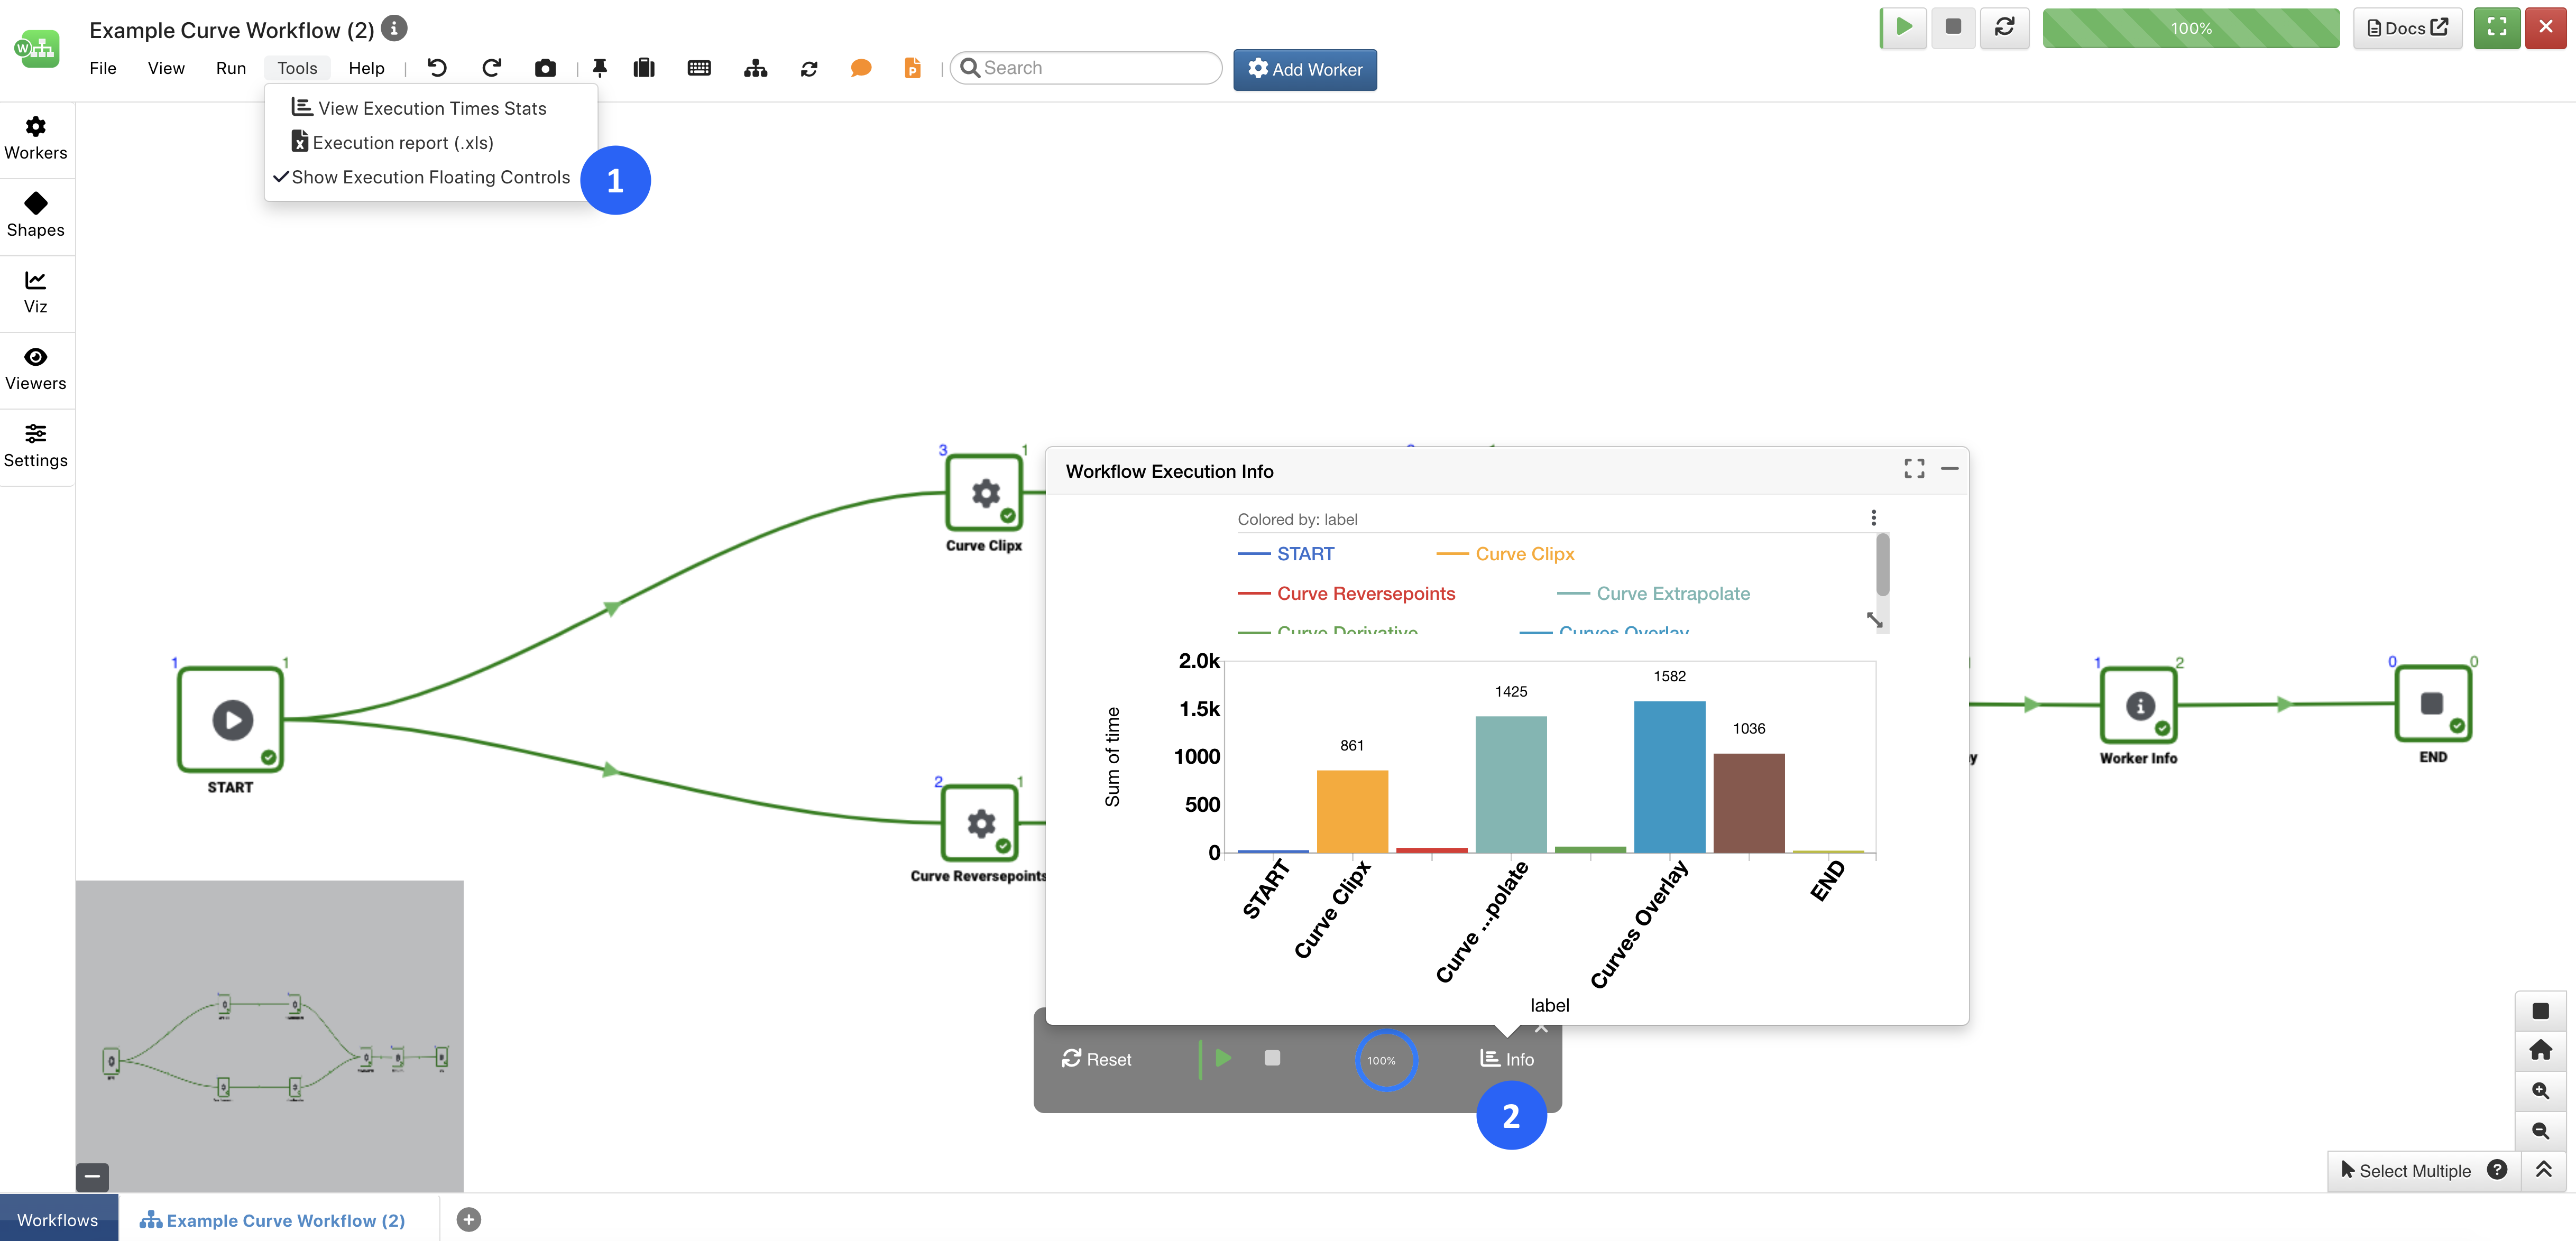Switch to the Workflows tab

click(57, 1219)
